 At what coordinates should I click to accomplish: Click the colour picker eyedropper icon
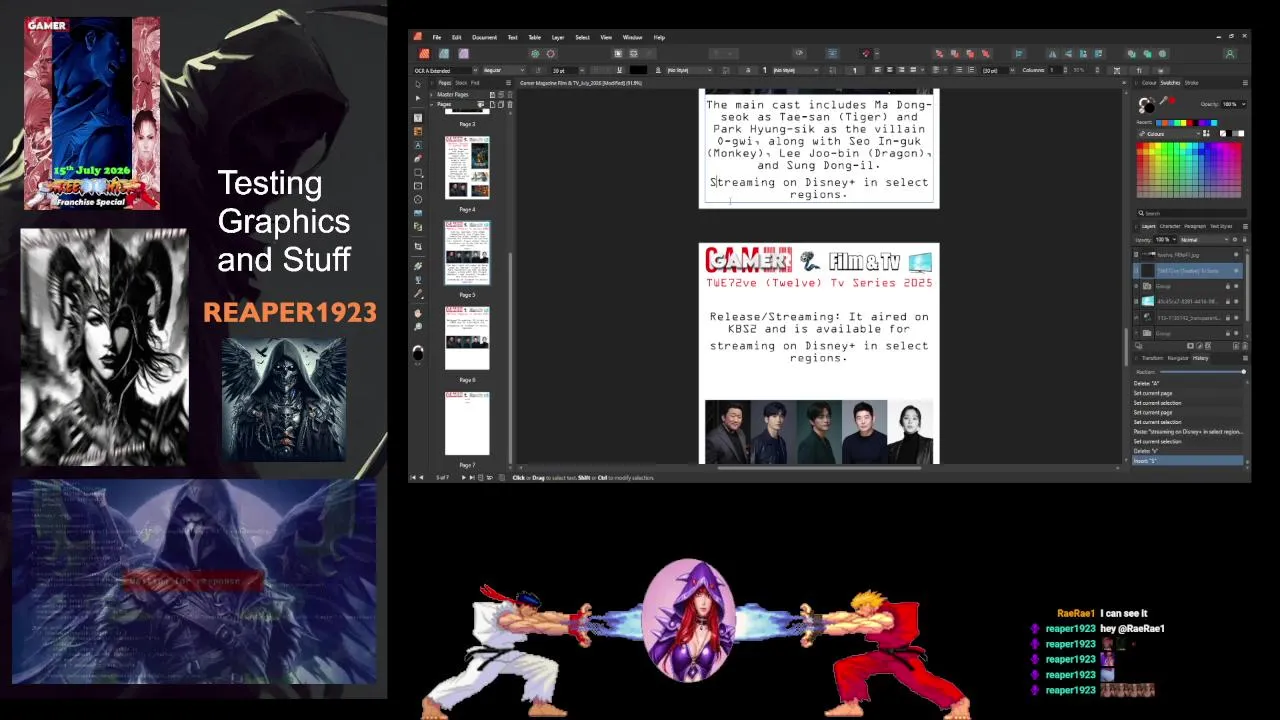[x=1163, y=101]
